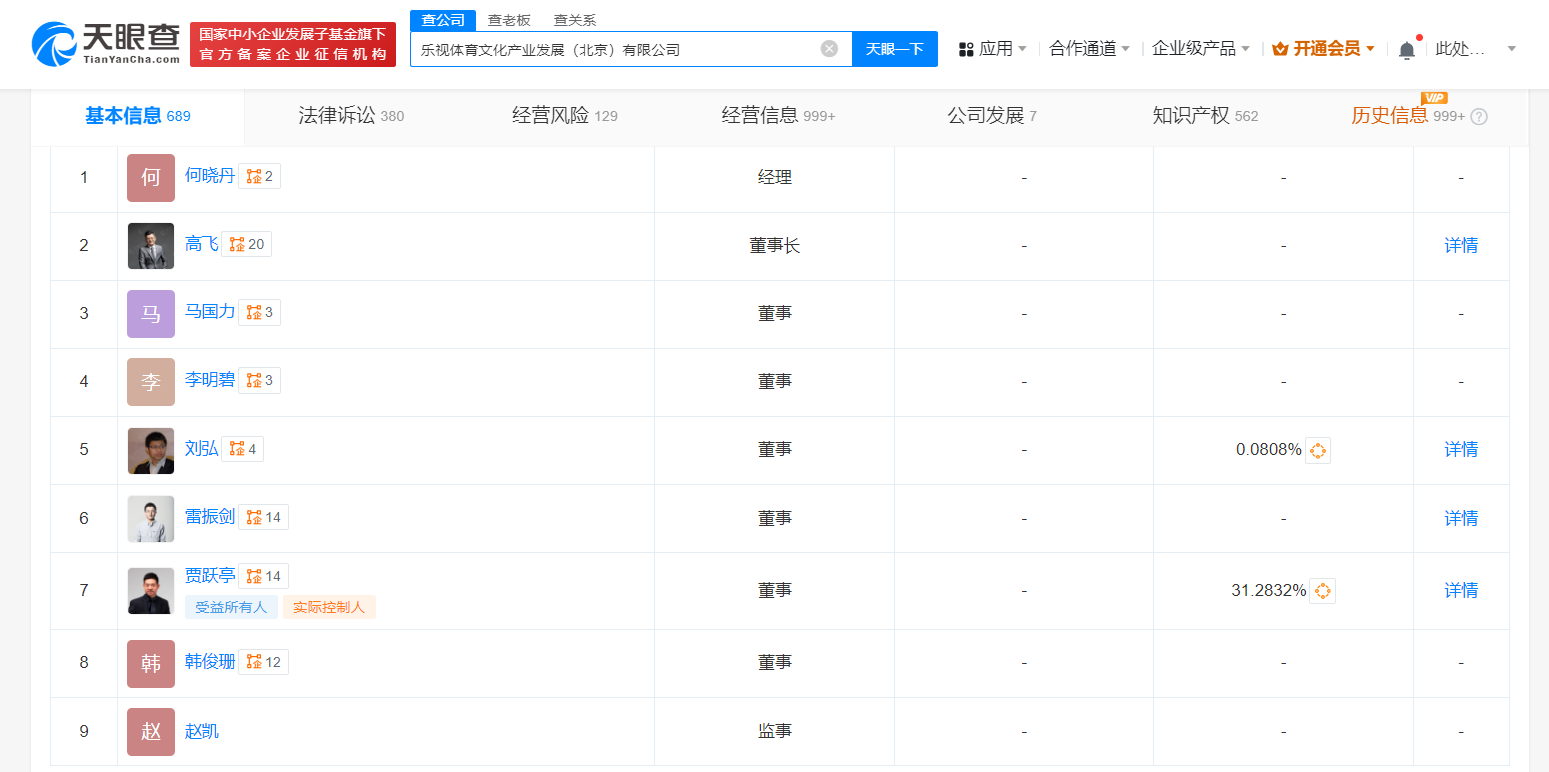Open 李明碧's profile link
The image size is (1549, 772).
[210, 380]
